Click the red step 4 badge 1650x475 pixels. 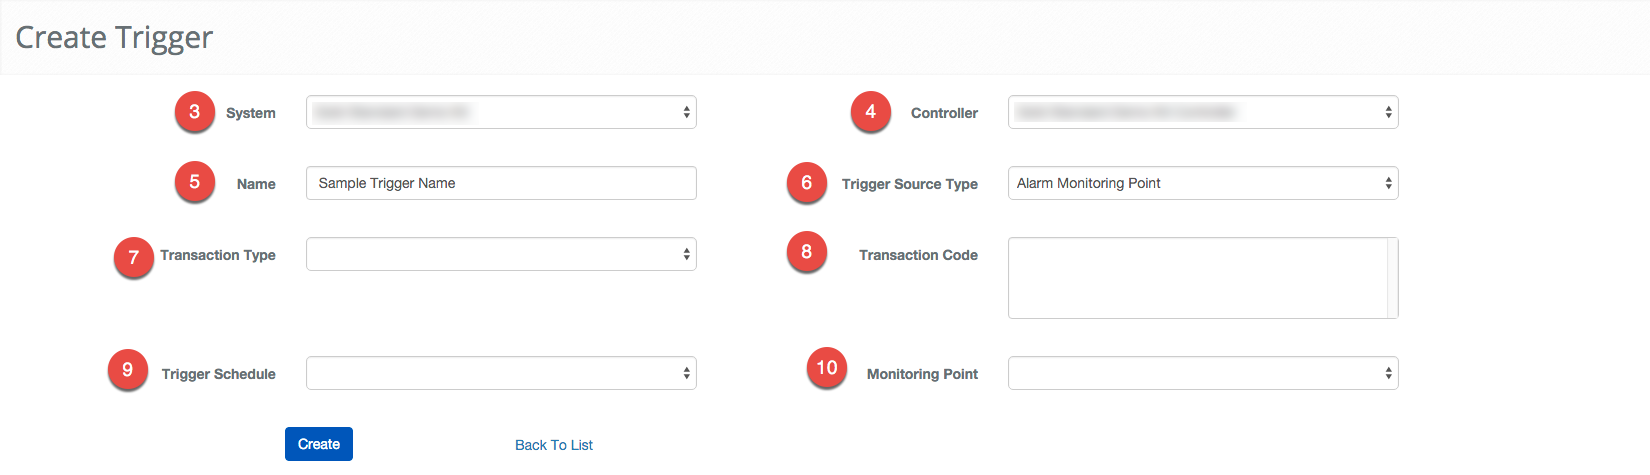click(870, 112)
